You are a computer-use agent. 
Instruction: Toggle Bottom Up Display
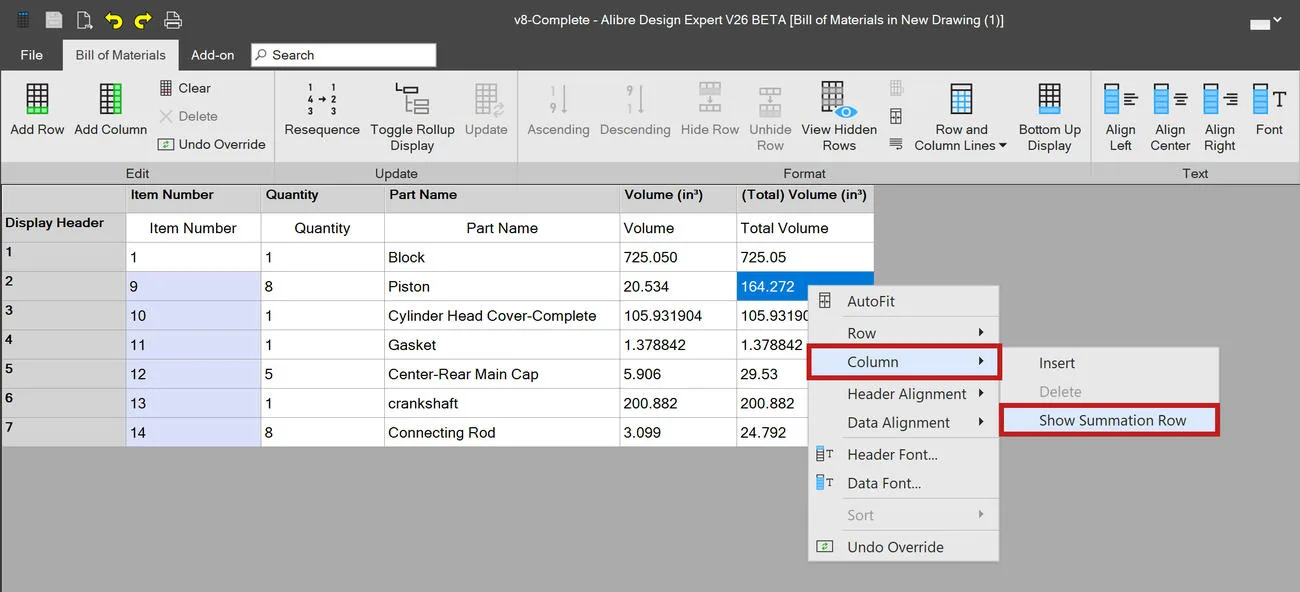1050,117
